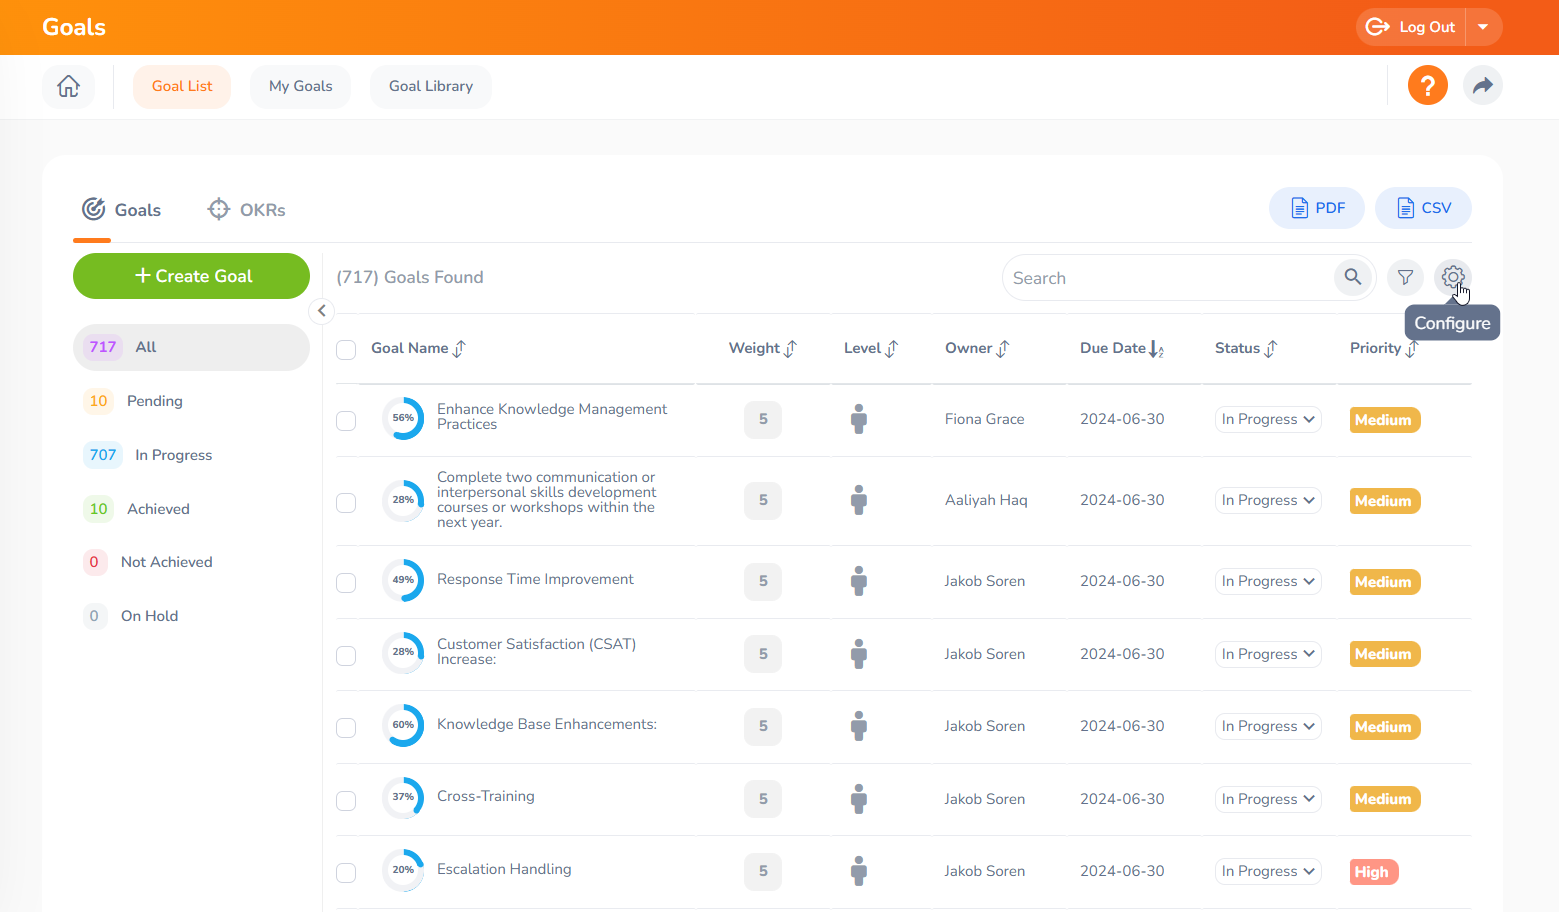The width and height of the screenshot is (1559, 912).
Task: Open status dropdown for Knowledge Base Enhancements
Action: pyautogui.click(x=1268, y=726)
